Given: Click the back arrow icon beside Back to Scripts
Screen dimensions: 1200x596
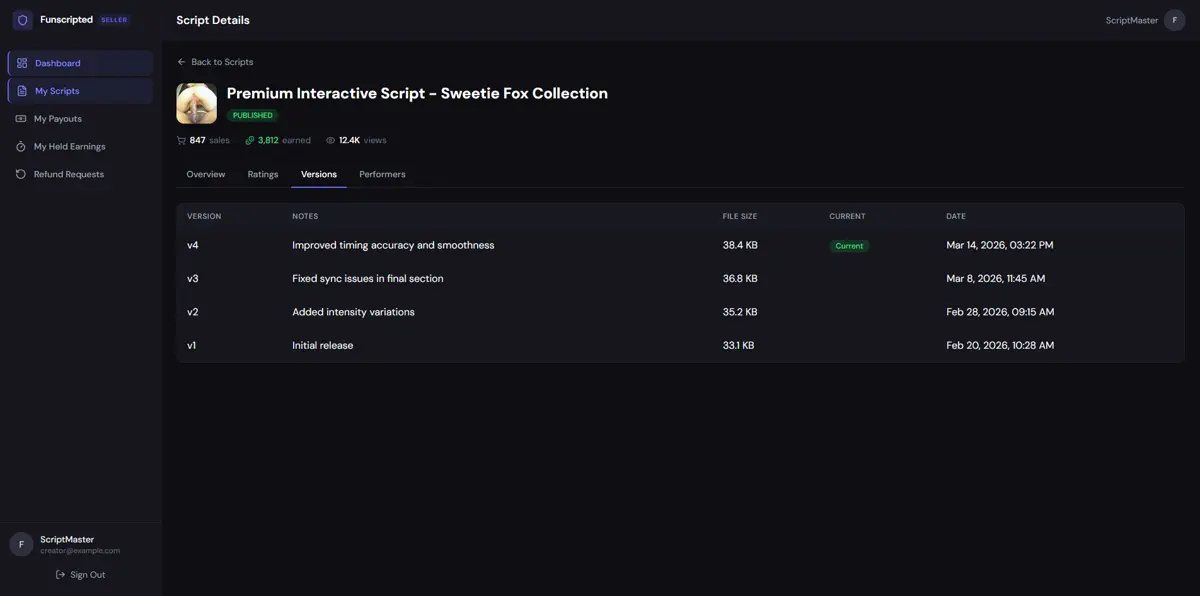Looking at the screenshot, I should click(x=182, y=62).
